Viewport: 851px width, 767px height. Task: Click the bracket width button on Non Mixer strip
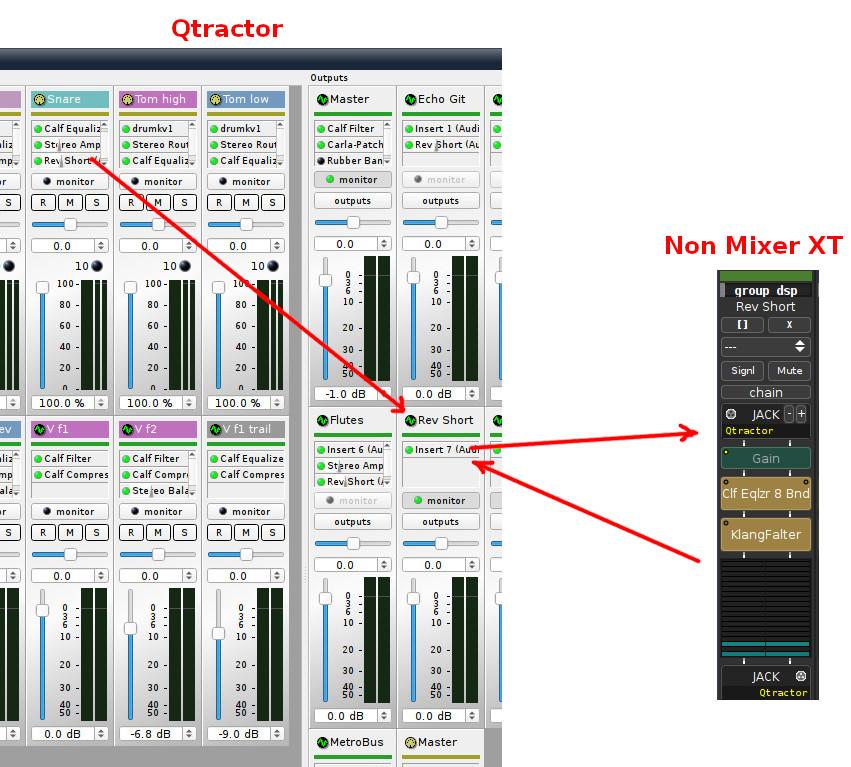pyautogui.click(x=742, y=325)
